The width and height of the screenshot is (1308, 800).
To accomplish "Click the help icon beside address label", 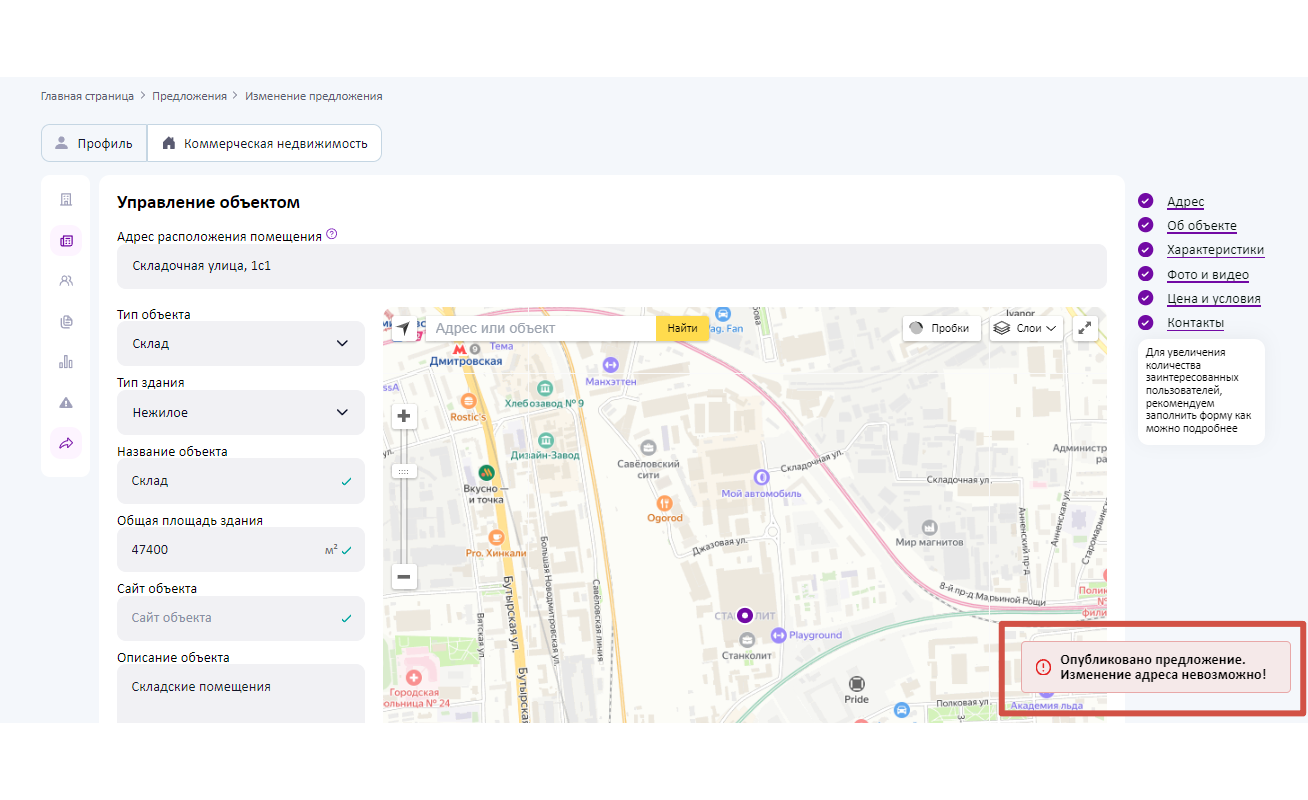I will pyautogui.click(x=332, y=235).
